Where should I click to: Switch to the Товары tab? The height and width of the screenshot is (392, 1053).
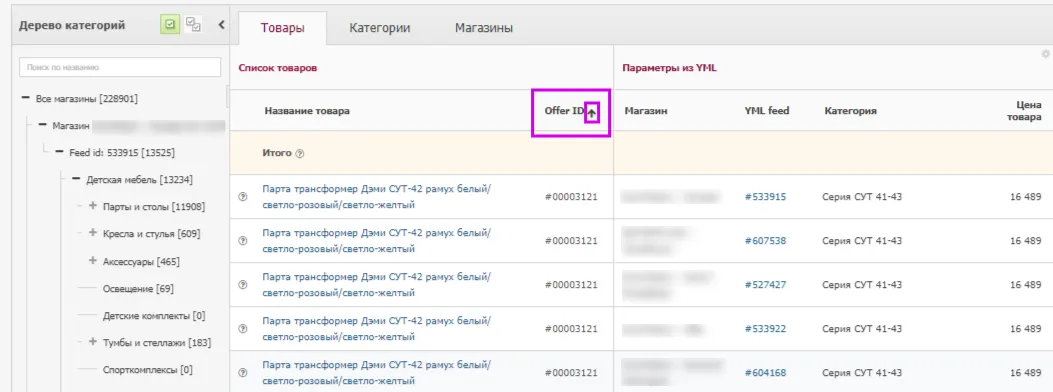coord(283,28)
